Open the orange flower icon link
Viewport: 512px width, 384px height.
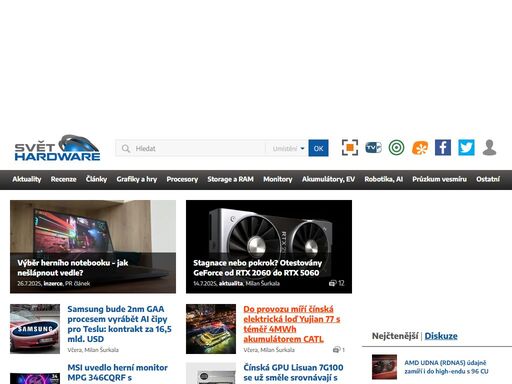420,148
